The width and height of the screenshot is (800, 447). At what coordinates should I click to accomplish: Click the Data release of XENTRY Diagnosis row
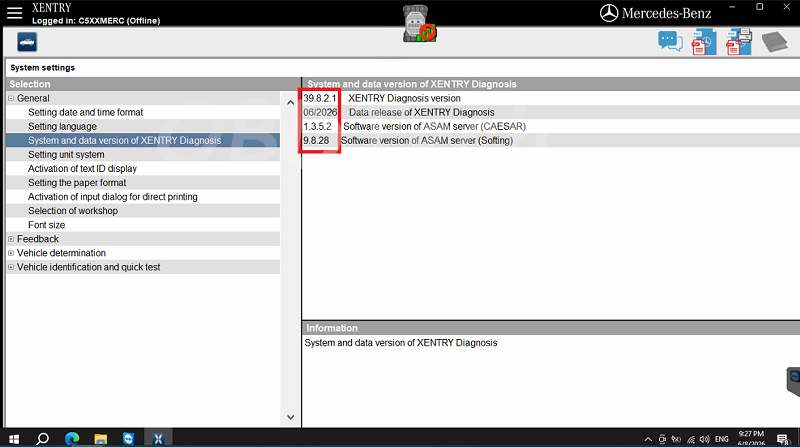tap(551, 112)
